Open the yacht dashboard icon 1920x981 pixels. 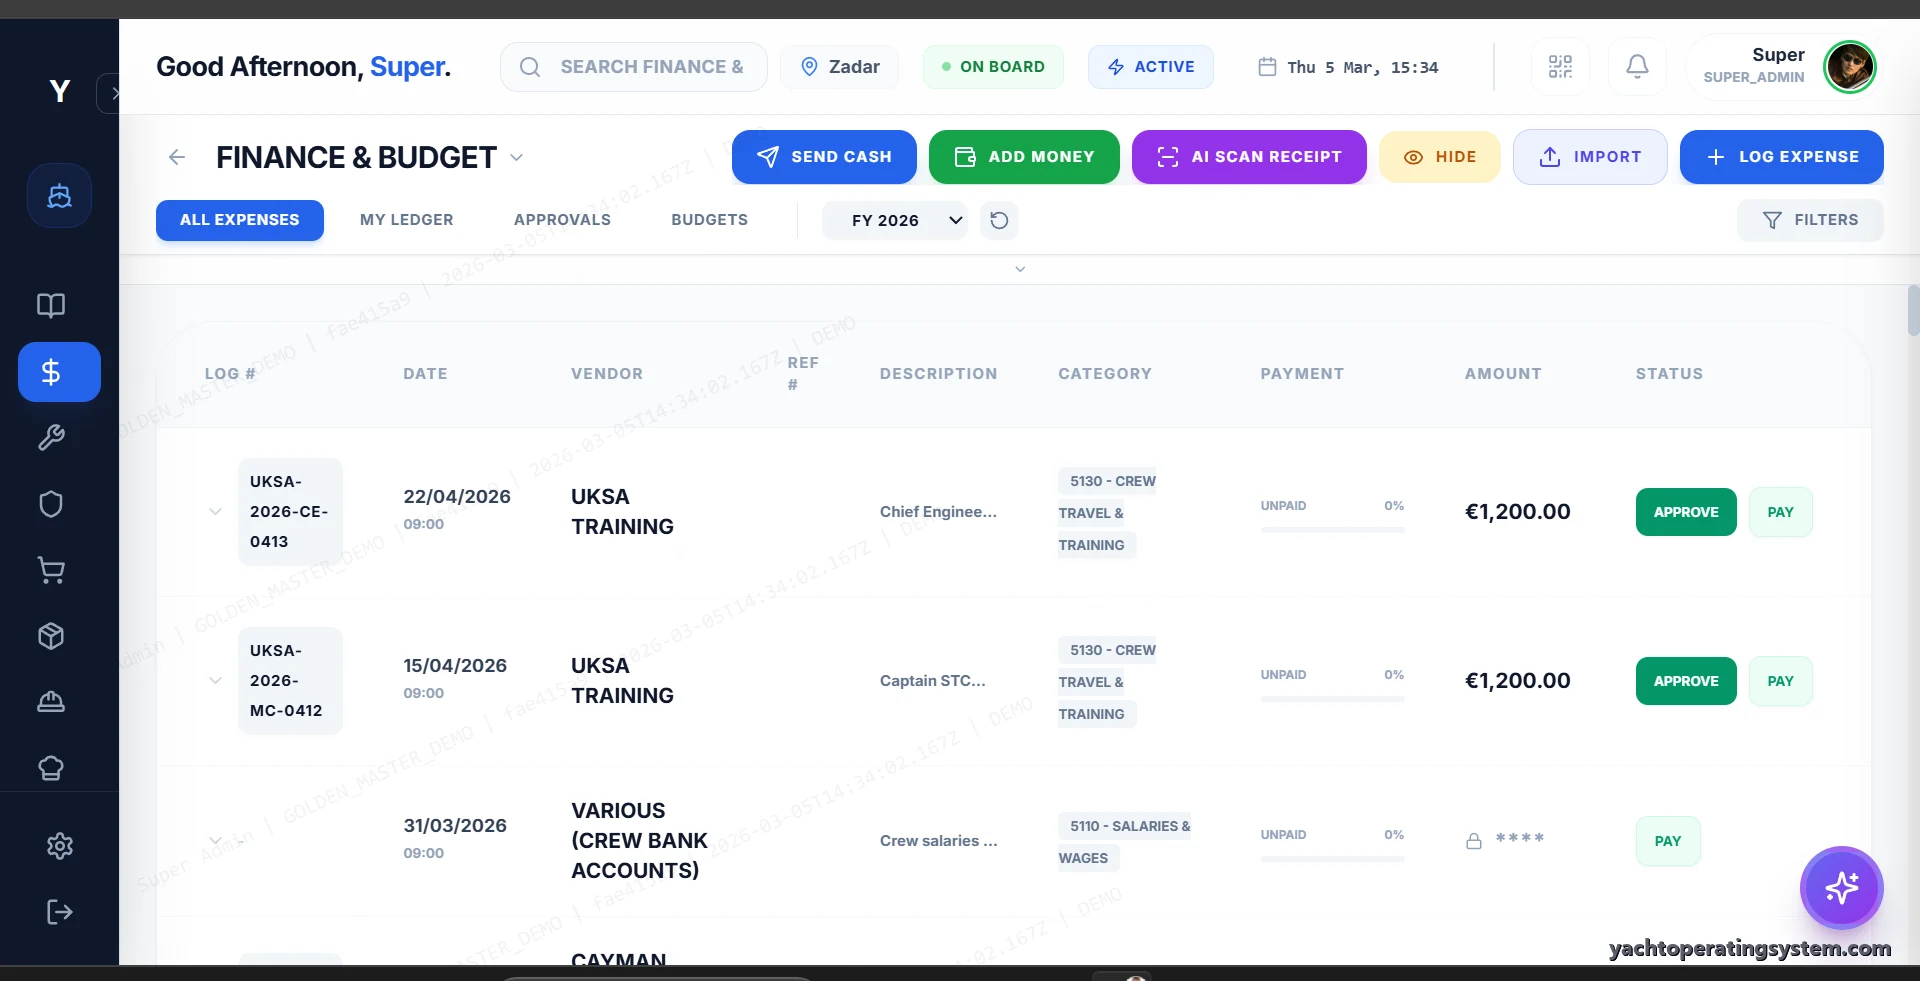59,195
